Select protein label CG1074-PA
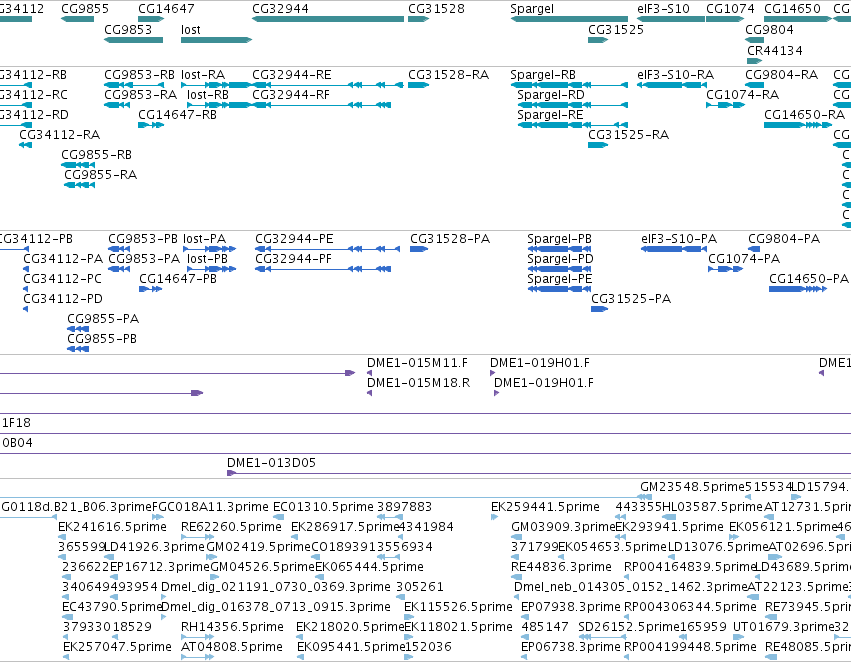The image size is (851, 662). pos(744,259)
